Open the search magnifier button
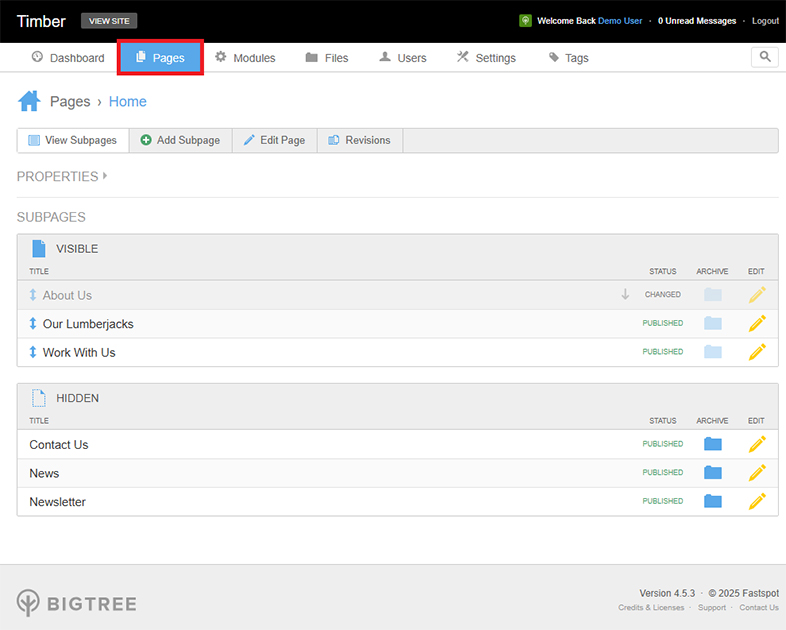Screen dimensions: 786x630 click(x=764, y=57)
